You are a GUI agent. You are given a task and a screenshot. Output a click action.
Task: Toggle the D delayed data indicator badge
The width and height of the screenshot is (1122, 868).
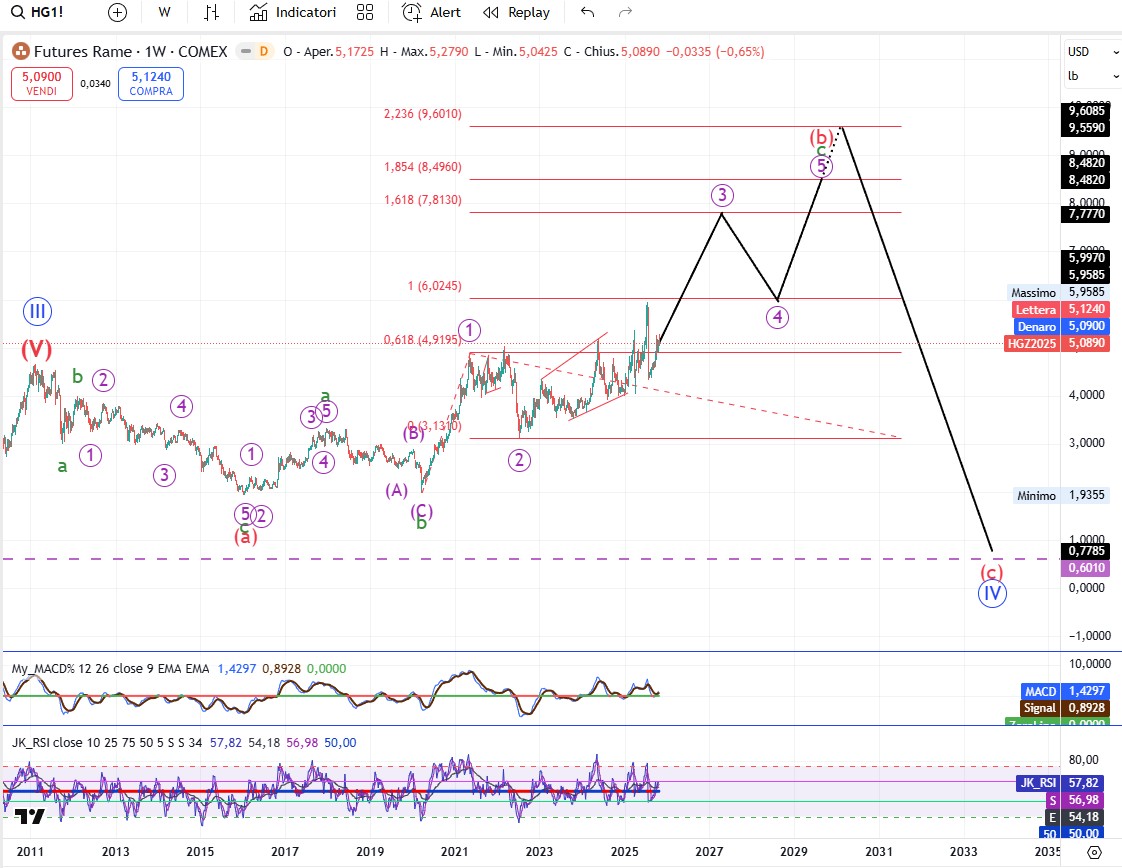tap(264, 51)
